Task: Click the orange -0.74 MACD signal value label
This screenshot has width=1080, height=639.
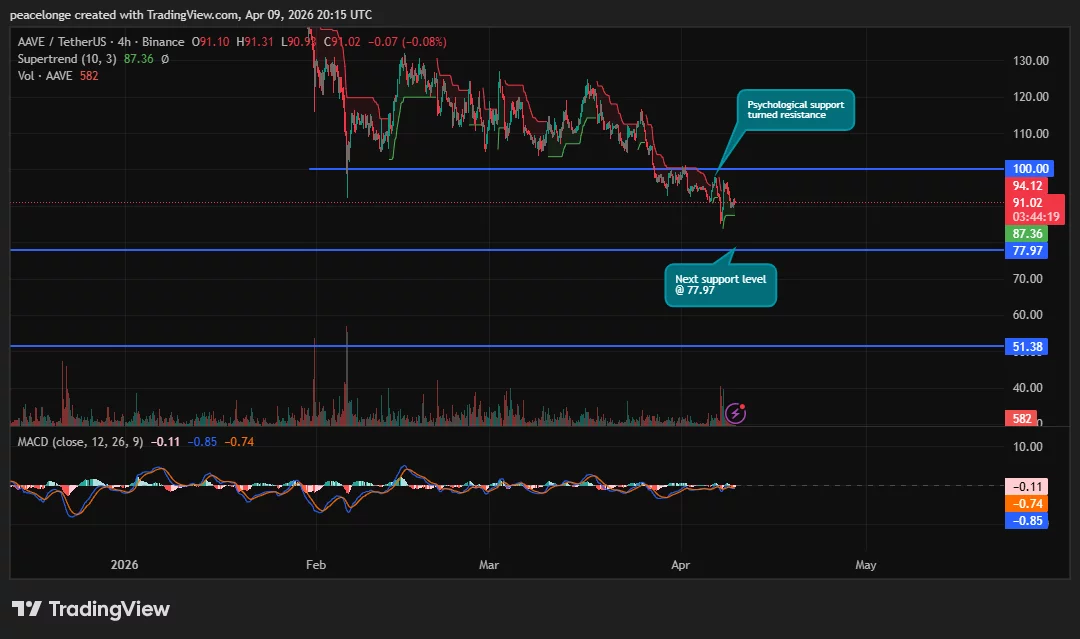Action: [x=1026, y=504]
